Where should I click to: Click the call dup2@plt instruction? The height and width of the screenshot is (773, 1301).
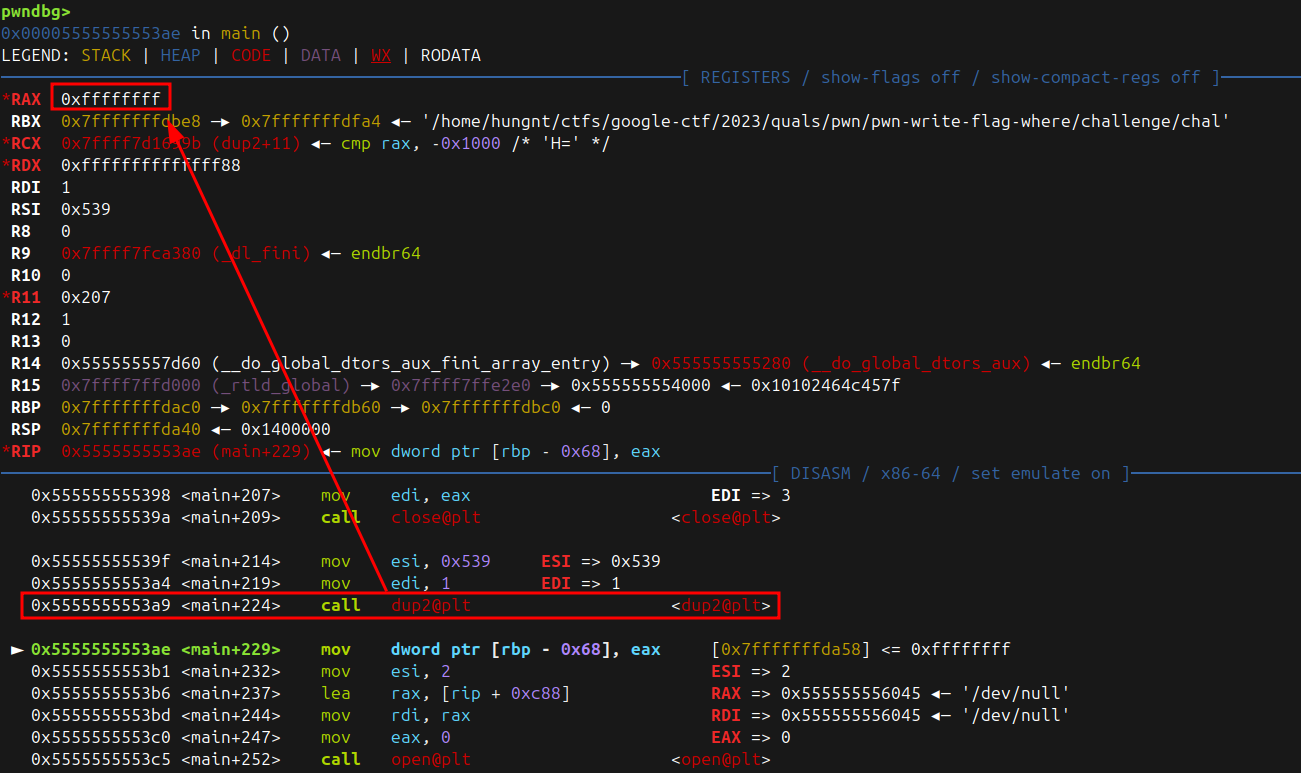coord(395,605)
